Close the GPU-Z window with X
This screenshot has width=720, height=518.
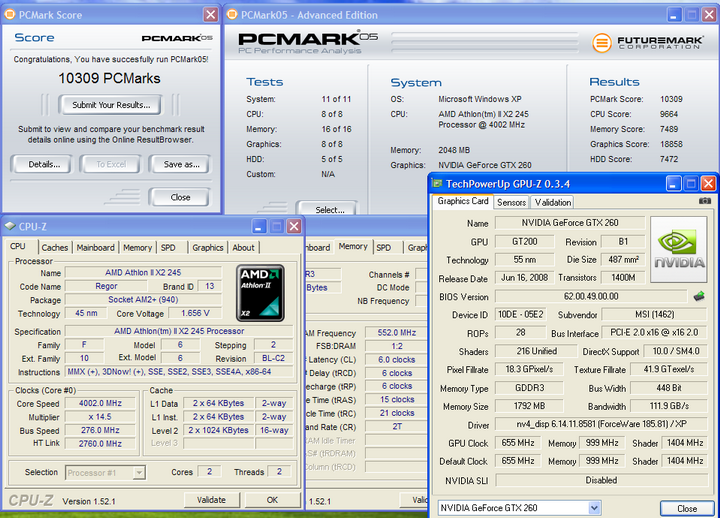coord(709,184)
